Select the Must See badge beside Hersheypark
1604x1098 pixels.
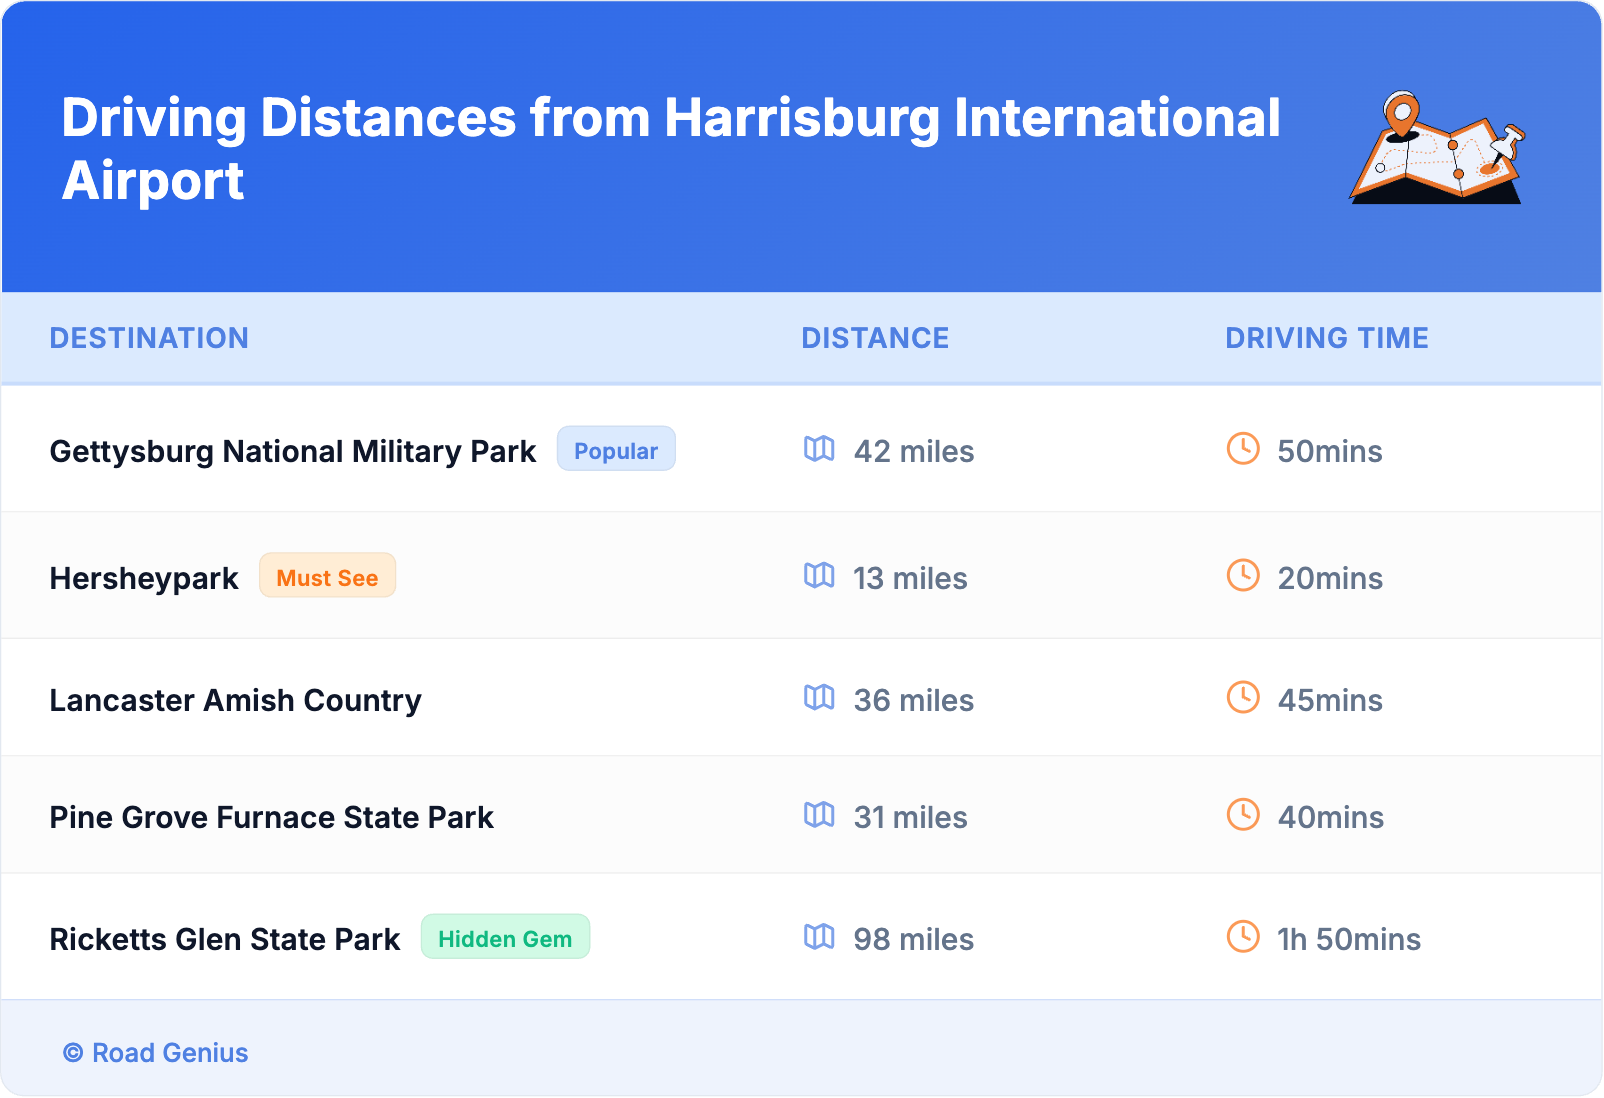(327, 577)
